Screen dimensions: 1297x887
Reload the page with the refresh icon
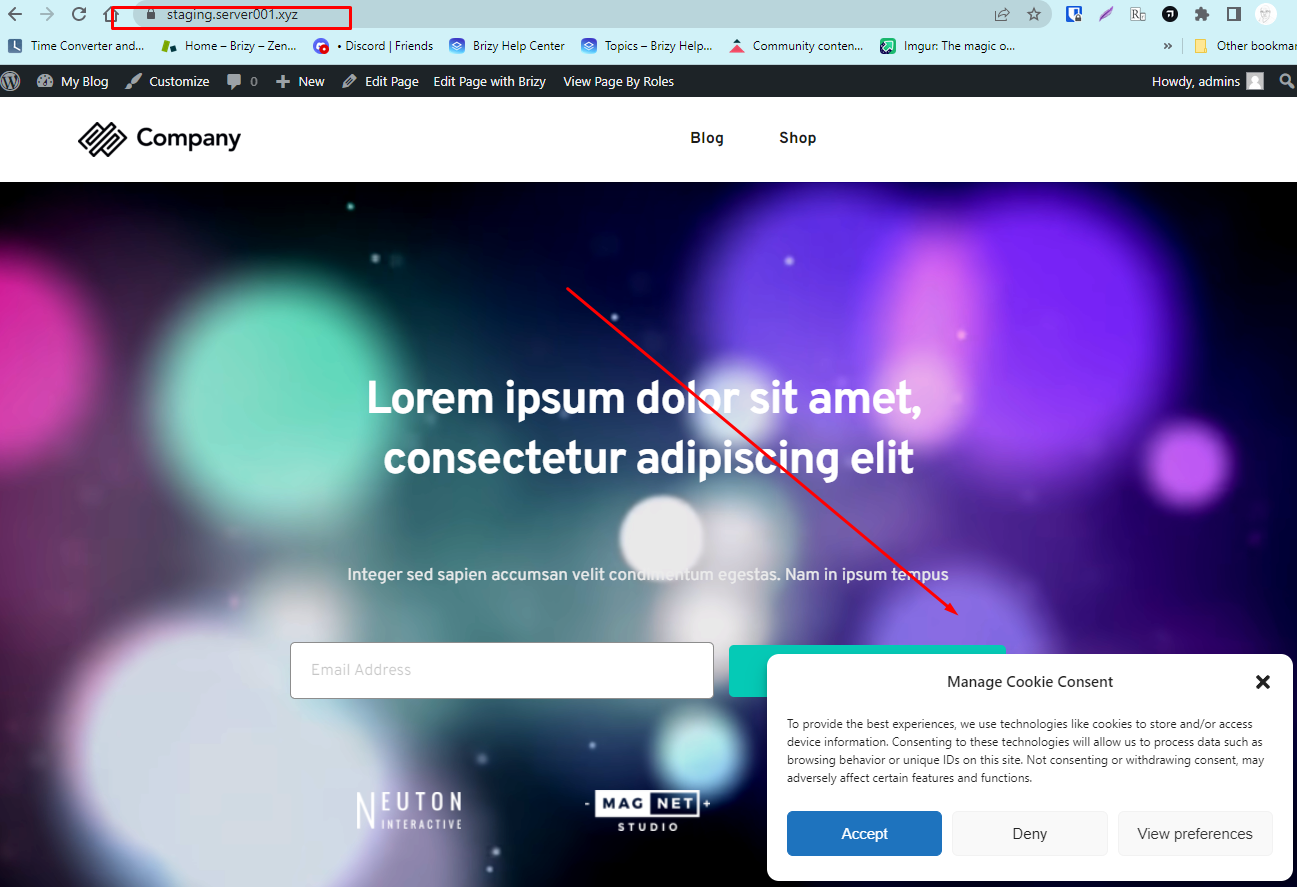(79, 14)
